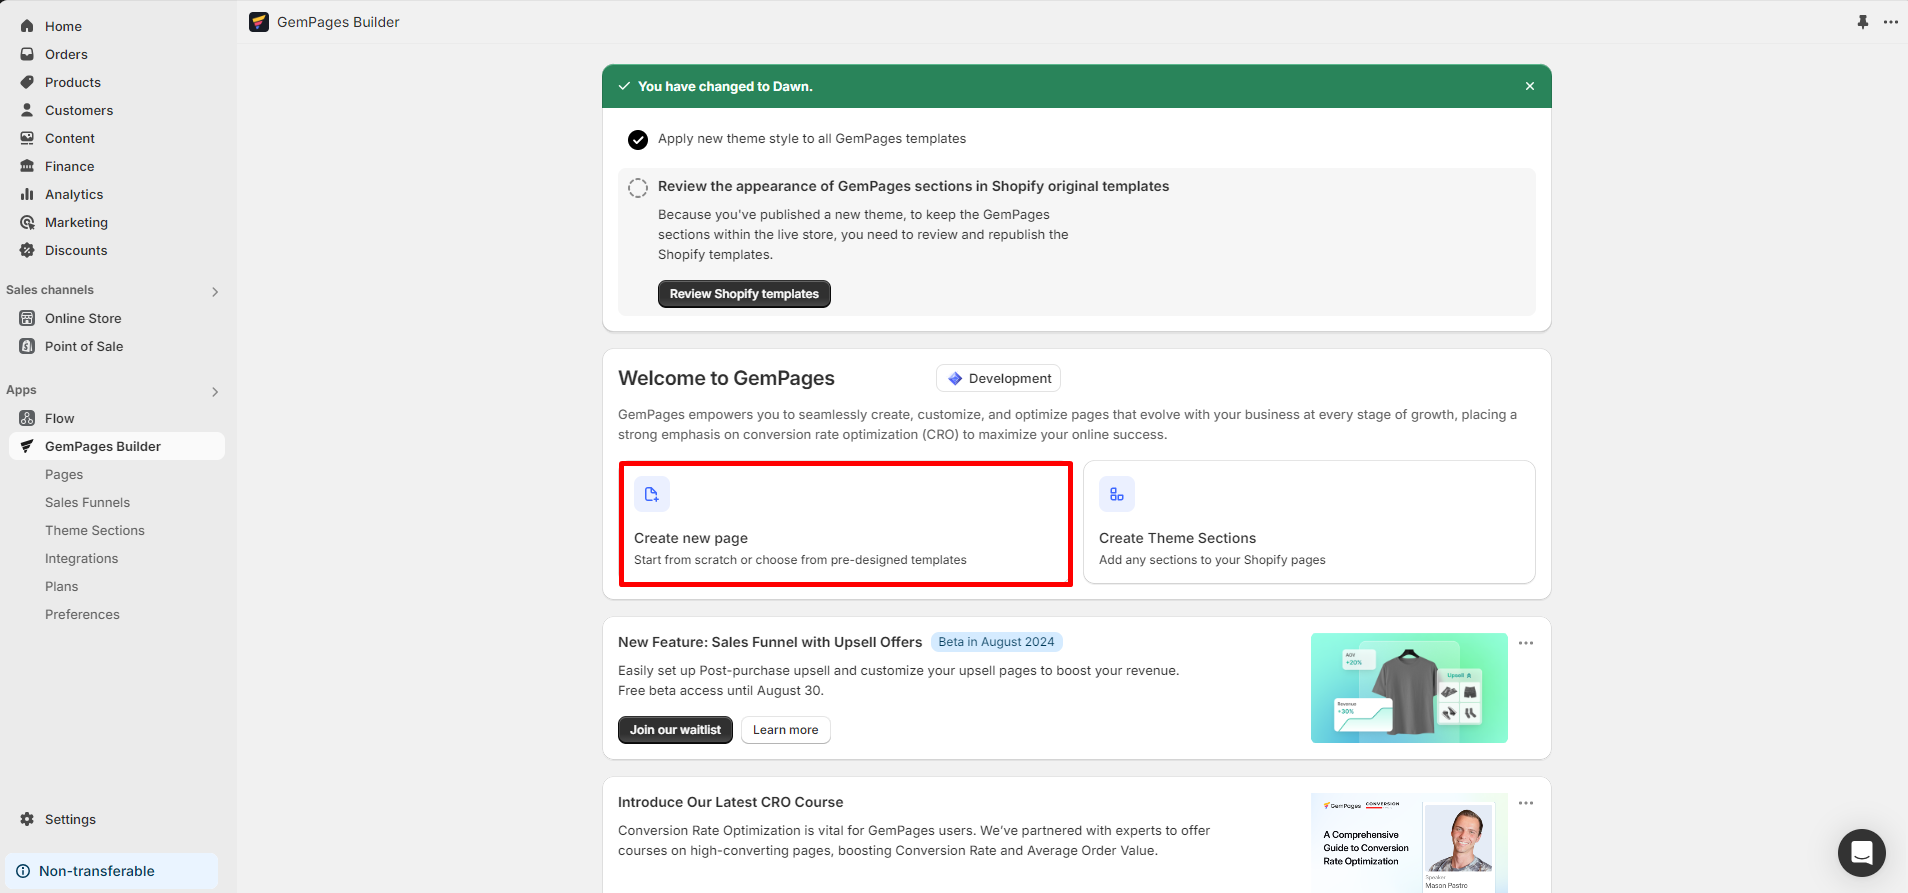Click 'Introduce Our Latest CRO Course' title
Viewport: 1908px width, 893px height.
pos(730,802)
